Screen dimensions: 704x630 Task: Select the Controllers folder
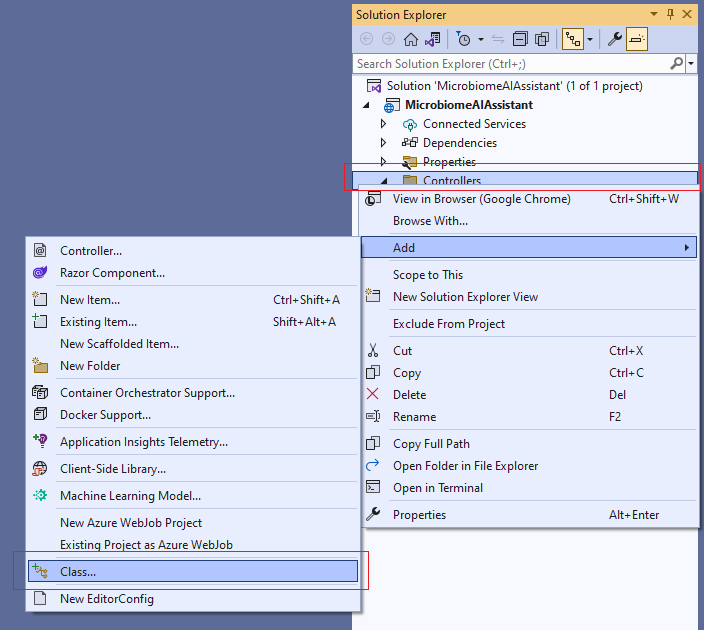452,181
